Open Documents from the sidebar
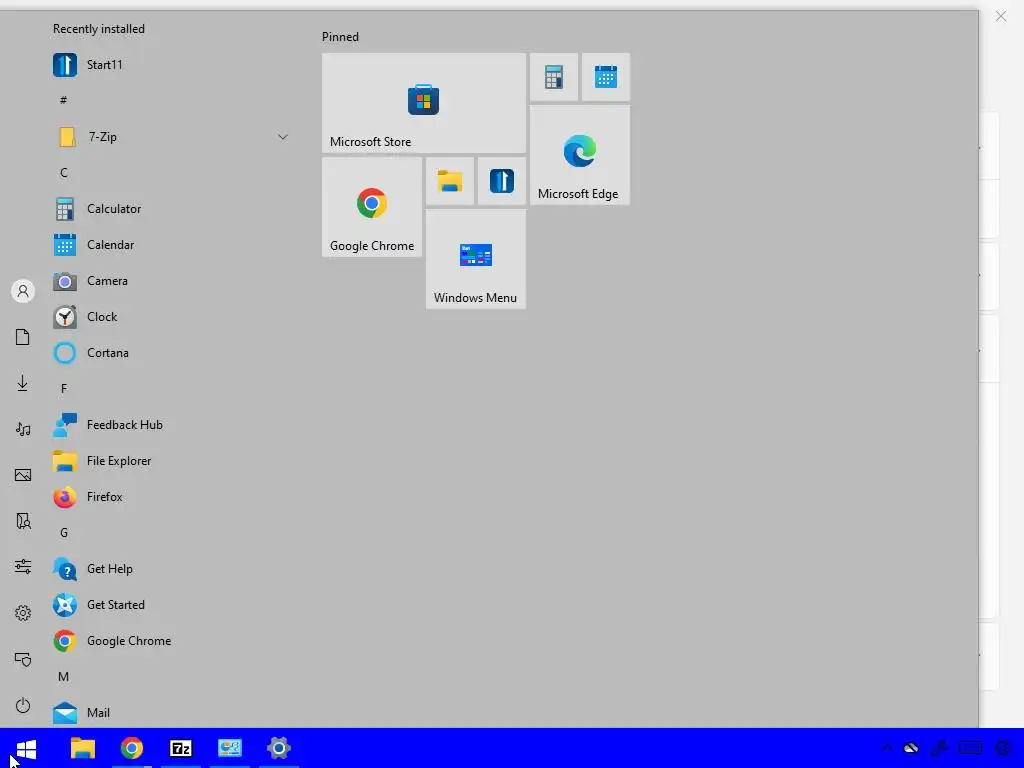Image resolution: width=1024 pixels, height=768 pixels. (x=23, y=337)
